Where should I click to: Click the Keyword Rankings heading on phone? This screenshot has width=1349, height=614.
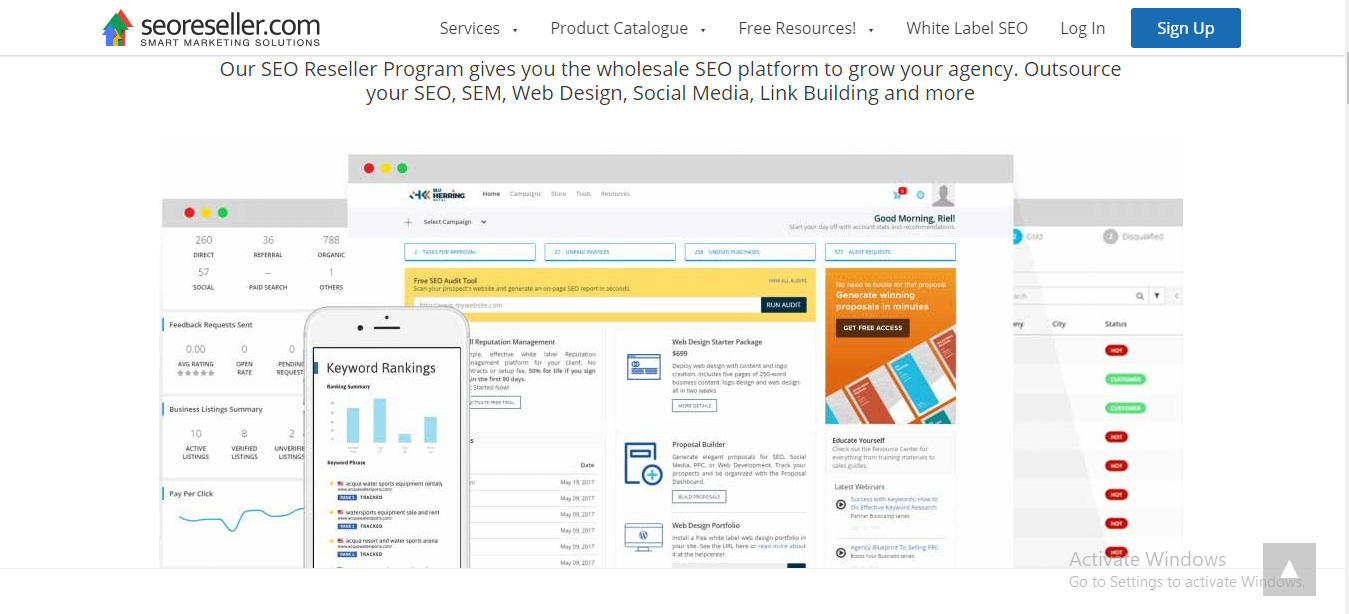pyautogui.click(x=381, y=368)
